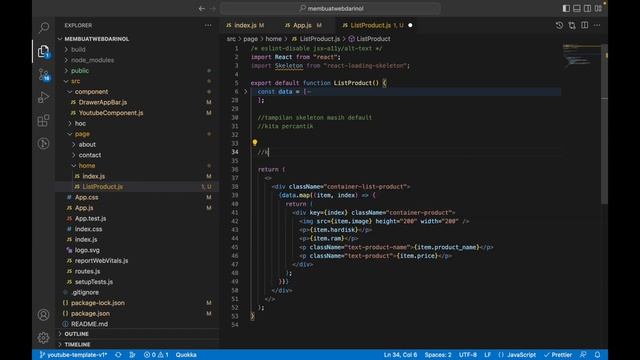Switch to the App.js editor tab
This screenshot has height=360, width=640.
click(x=302, y=25)
